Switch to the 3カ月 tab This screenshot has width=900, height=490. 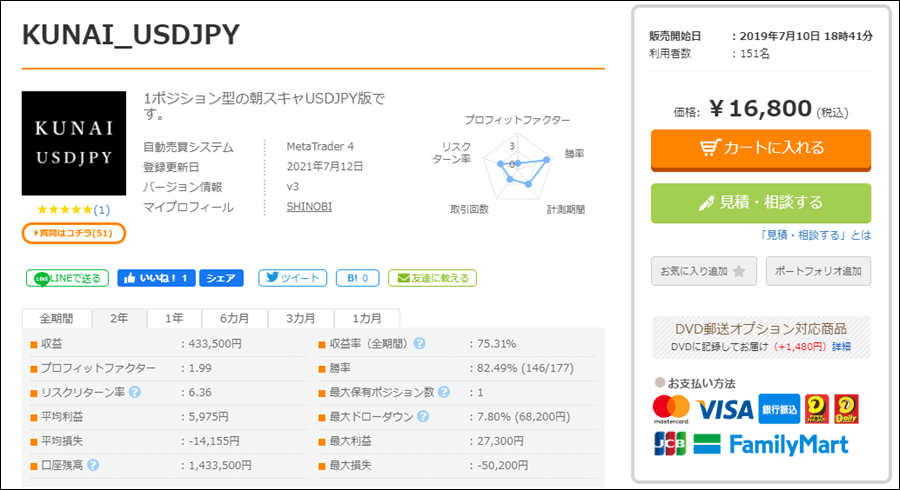pyautogui.click(x=301, y=318)
